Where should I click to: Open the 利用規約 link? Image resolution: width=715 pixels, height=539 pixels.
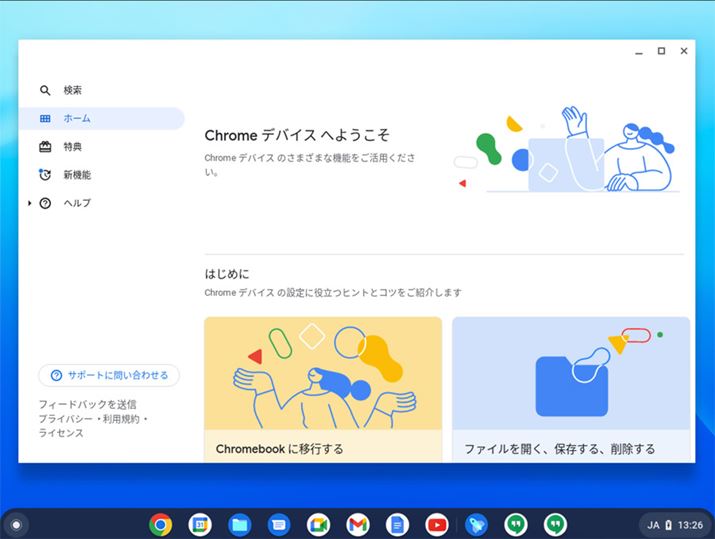coord(120,419)
